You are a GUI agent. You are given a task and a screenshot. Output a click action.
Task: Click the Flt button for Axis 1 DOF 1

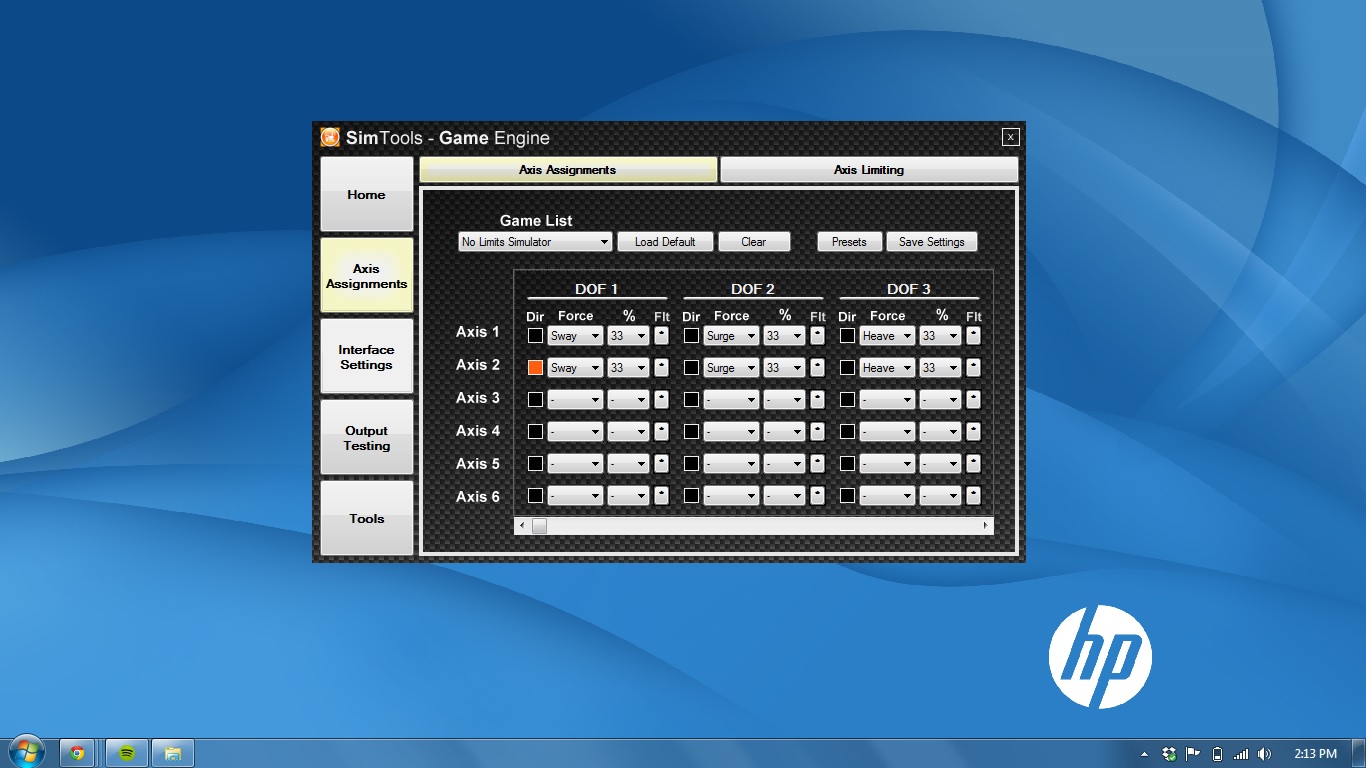click(661, 336)
